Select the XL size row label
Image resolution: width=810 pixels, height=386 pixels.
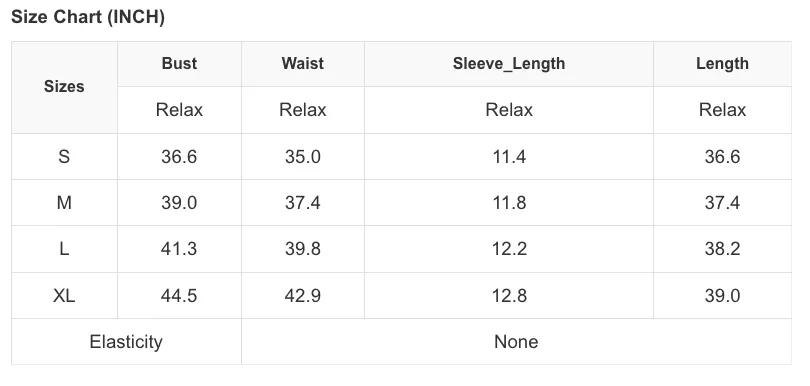[x=64, y=296]
